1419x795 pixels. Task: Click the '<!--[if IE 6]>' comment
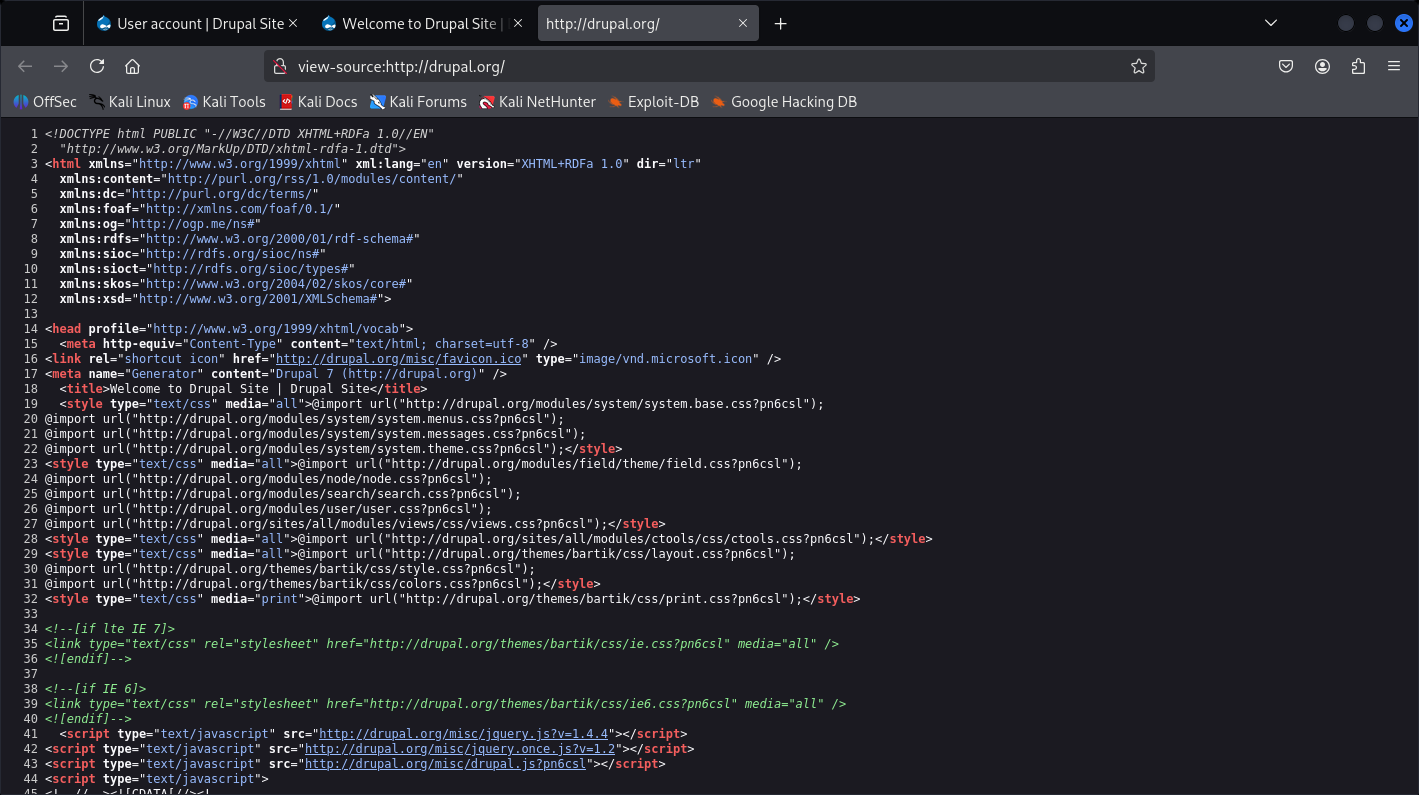pos(95,689)
